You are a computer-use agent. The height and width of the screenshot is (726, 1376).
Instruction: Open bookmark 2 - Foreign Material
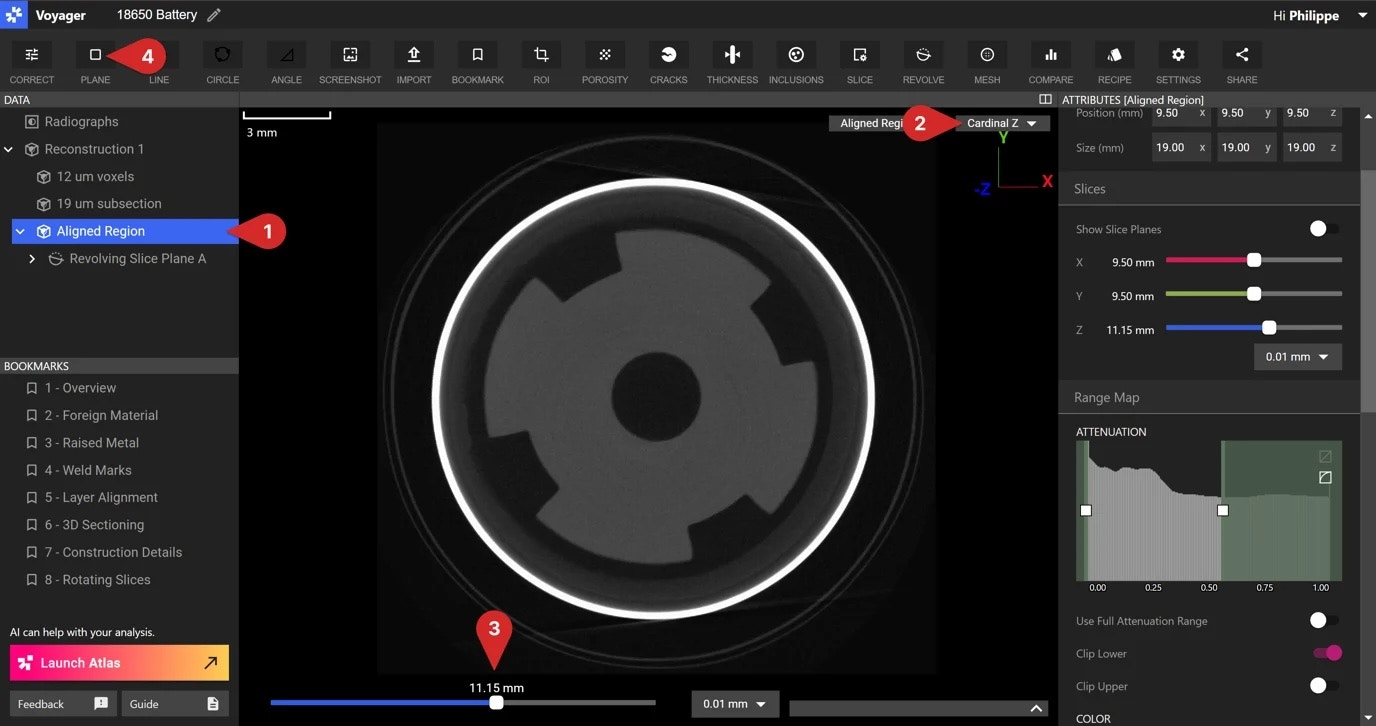[101, 415]
